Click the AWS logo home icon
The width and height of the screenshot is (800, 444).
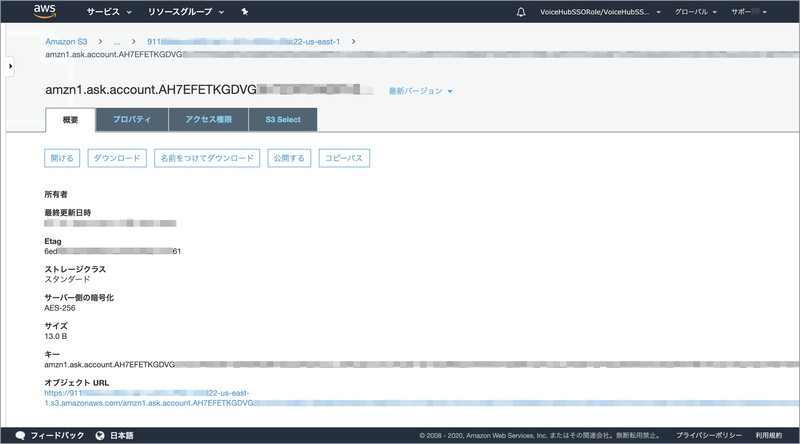point(44,11)
